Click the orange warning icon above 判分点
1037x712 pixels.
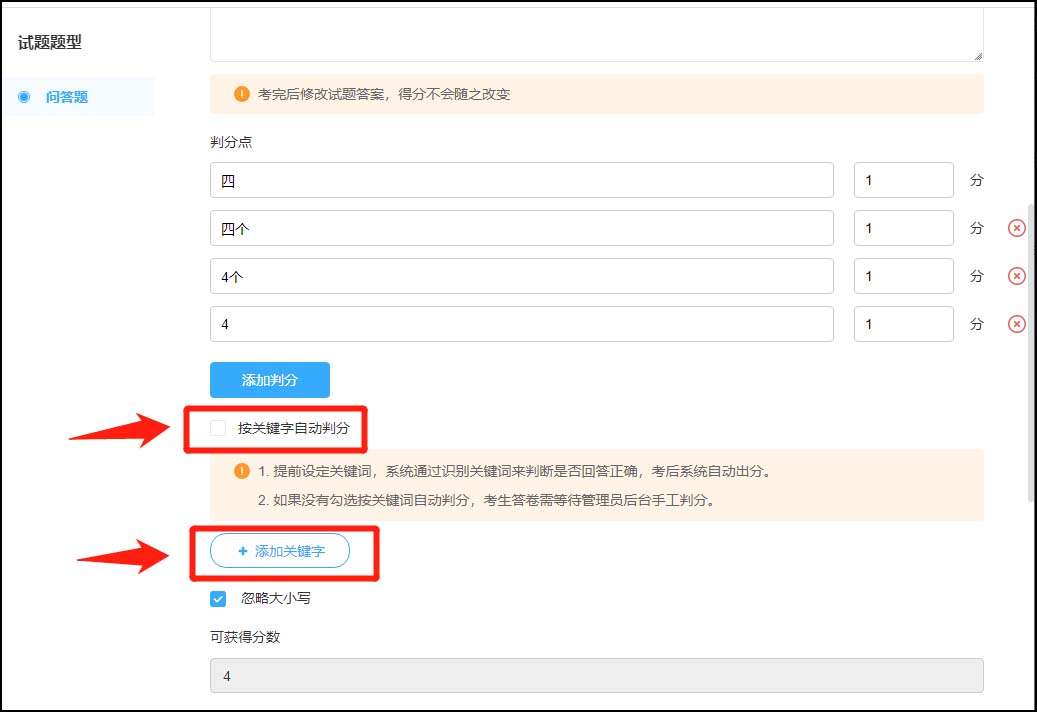[240, 93]
